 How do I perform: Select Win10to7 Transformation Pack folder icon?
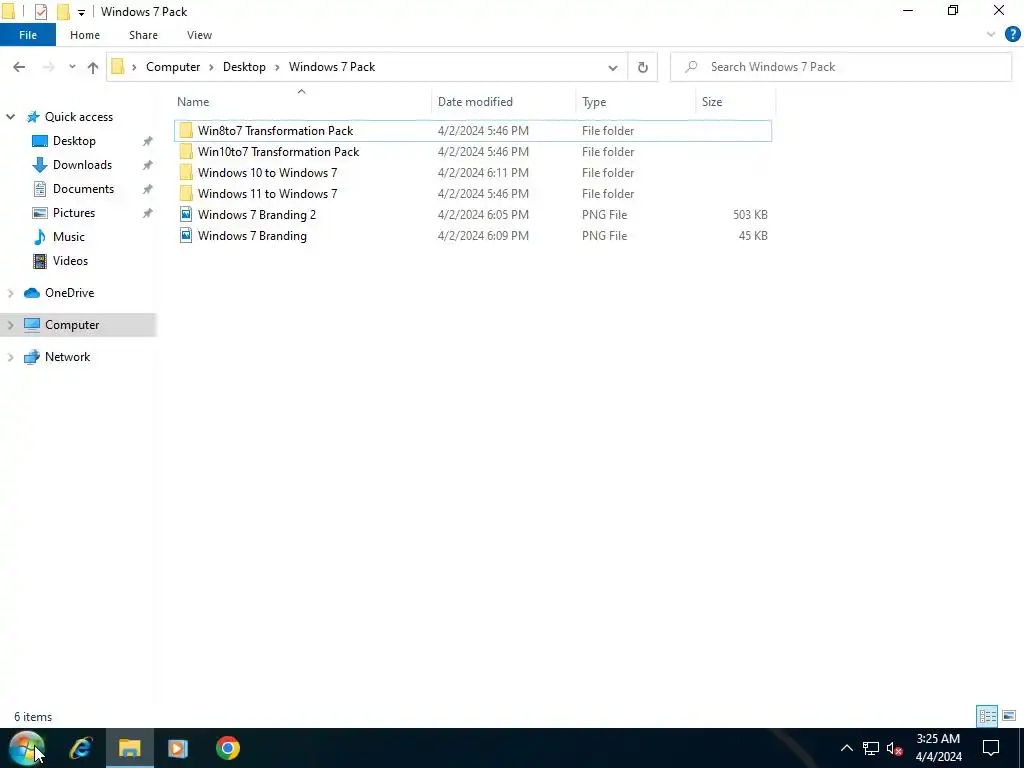[186, 152]
